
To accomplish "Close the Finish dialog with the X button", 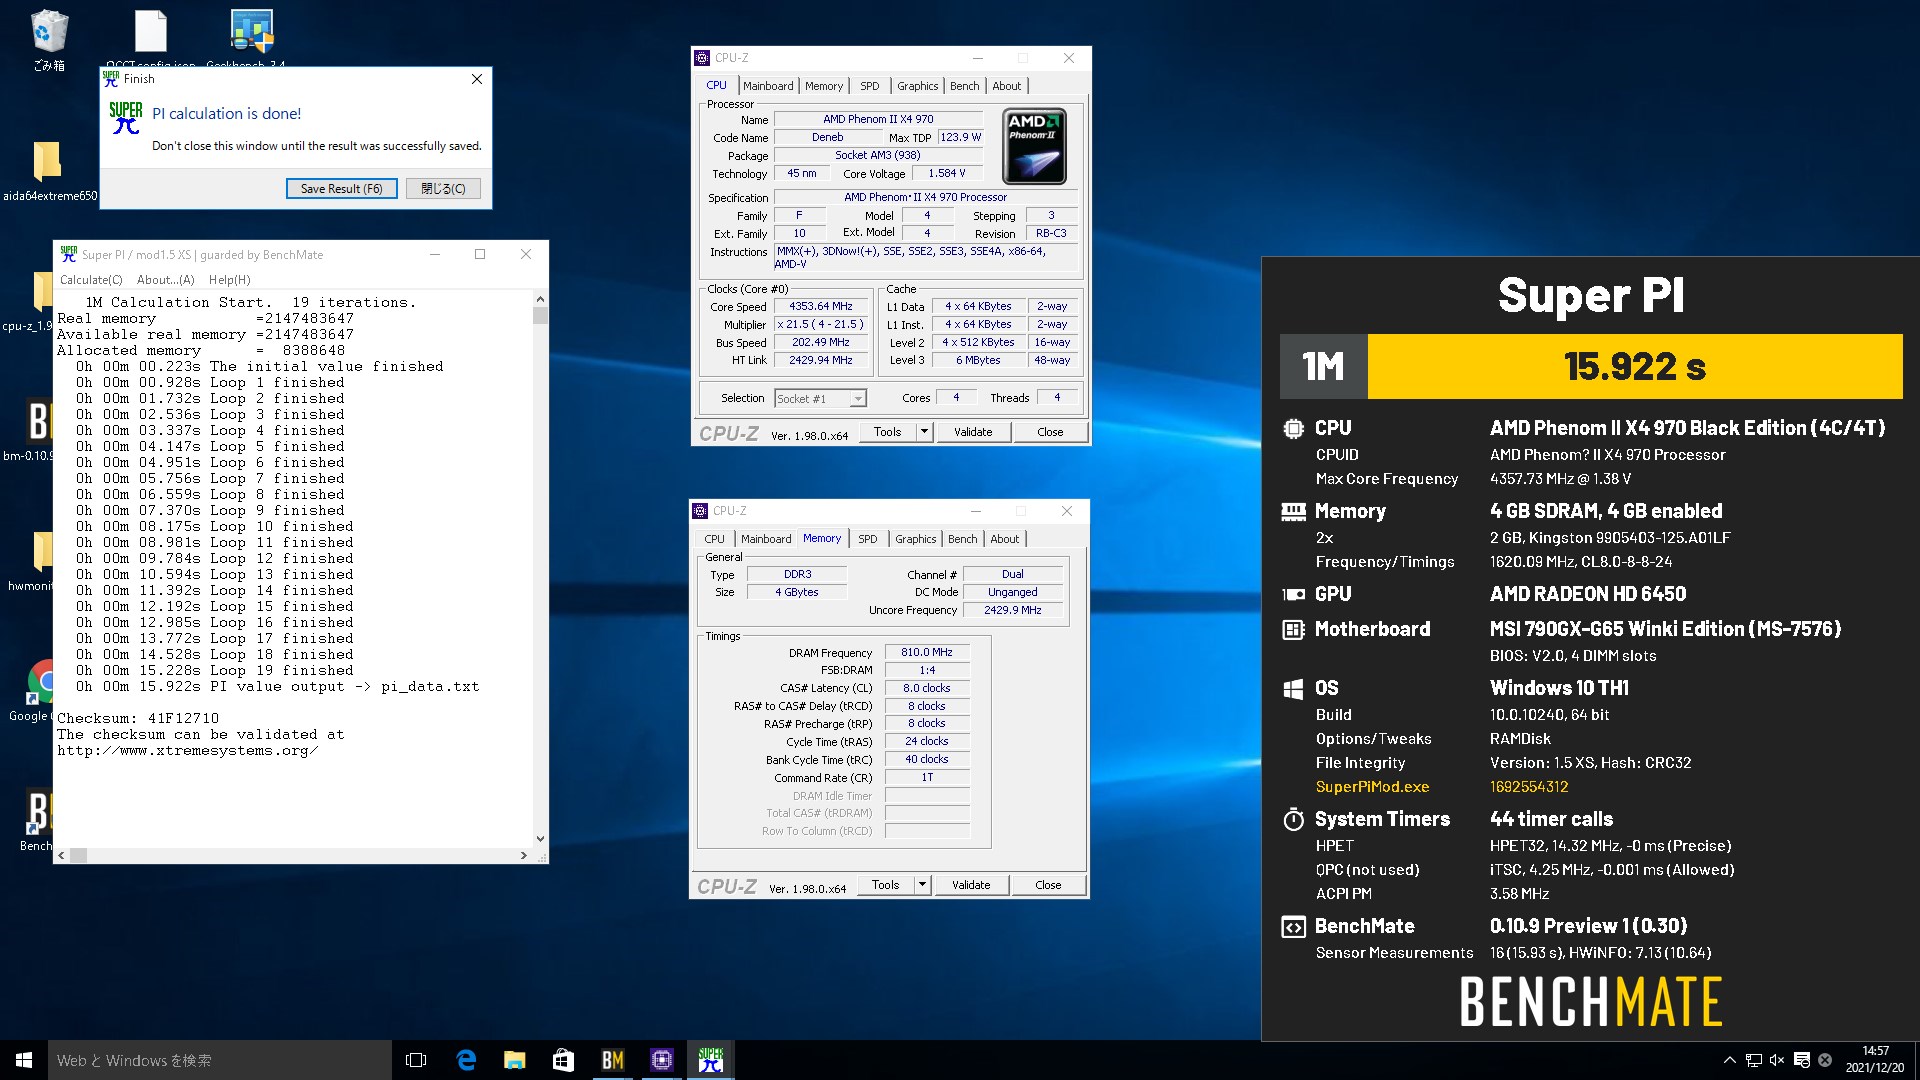I will click(x=477, y=79).
